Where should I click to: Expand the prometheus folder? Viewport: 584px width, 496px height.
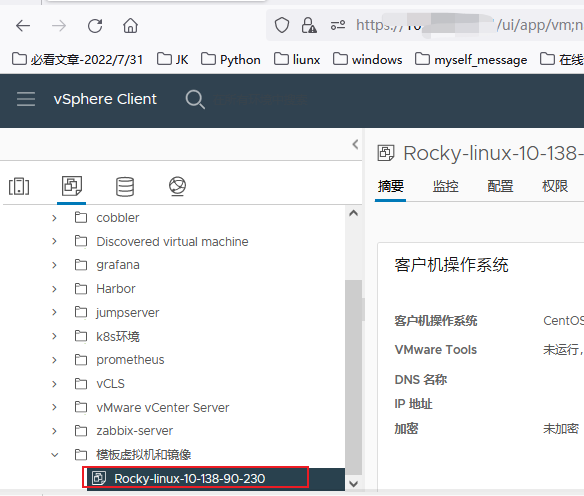click(54, 360)
